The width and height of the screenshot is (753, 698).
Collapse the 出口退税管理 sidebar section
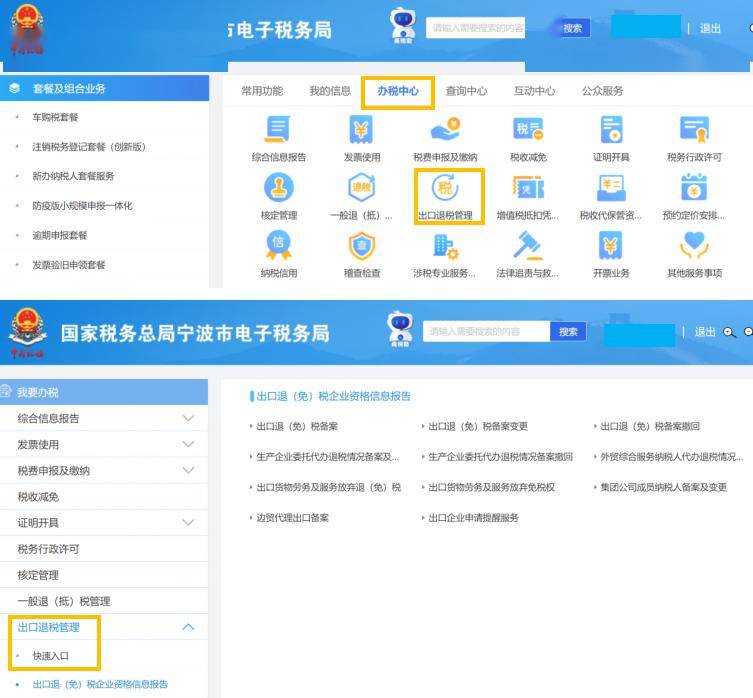[x=187, y=627]
